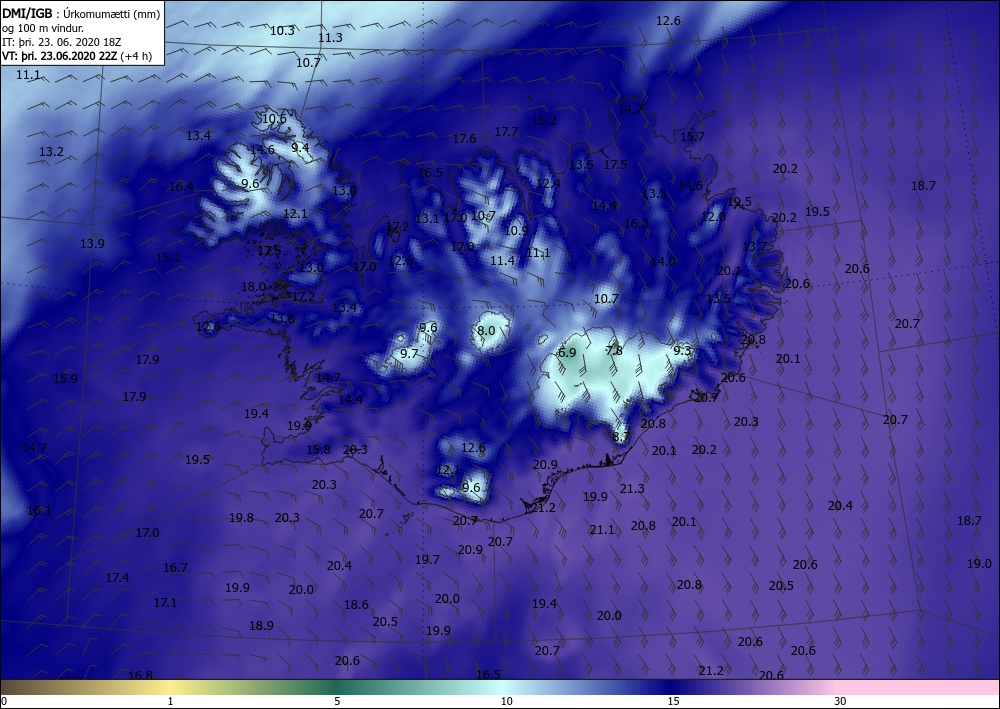
Task: Click the map value 10.6
Action: point(274,119)
